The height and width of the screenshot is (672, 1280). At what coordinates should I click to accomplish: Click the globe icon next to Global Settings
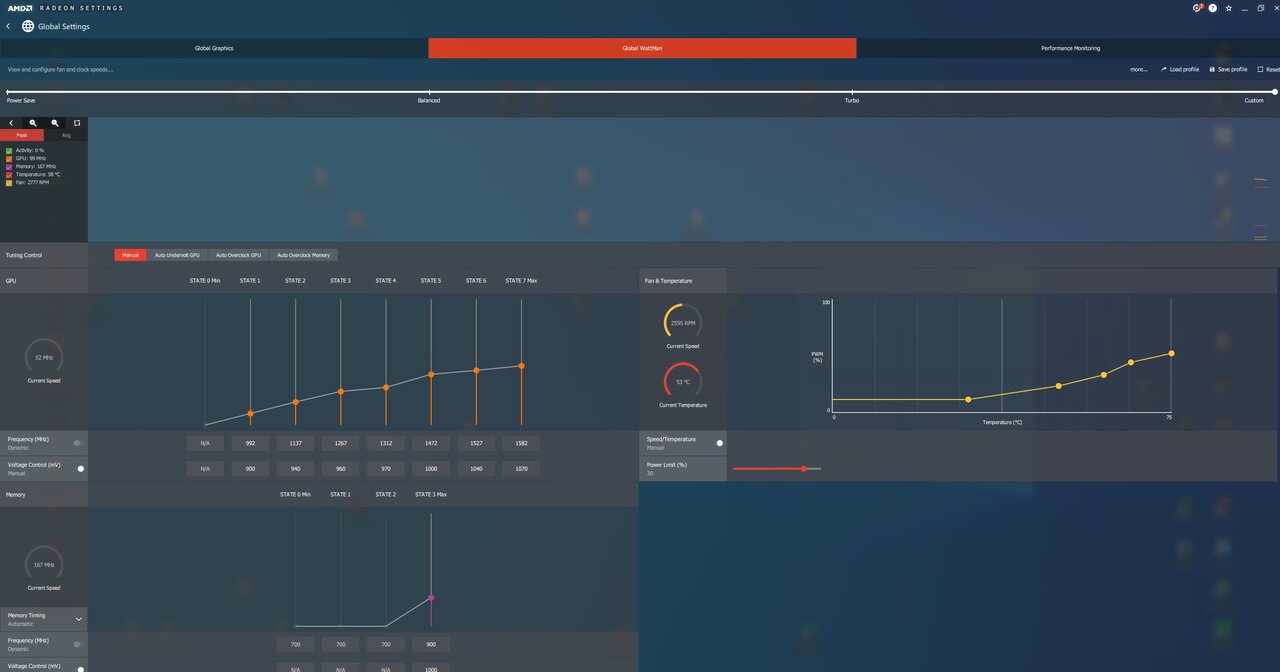[x=28, y=26]
